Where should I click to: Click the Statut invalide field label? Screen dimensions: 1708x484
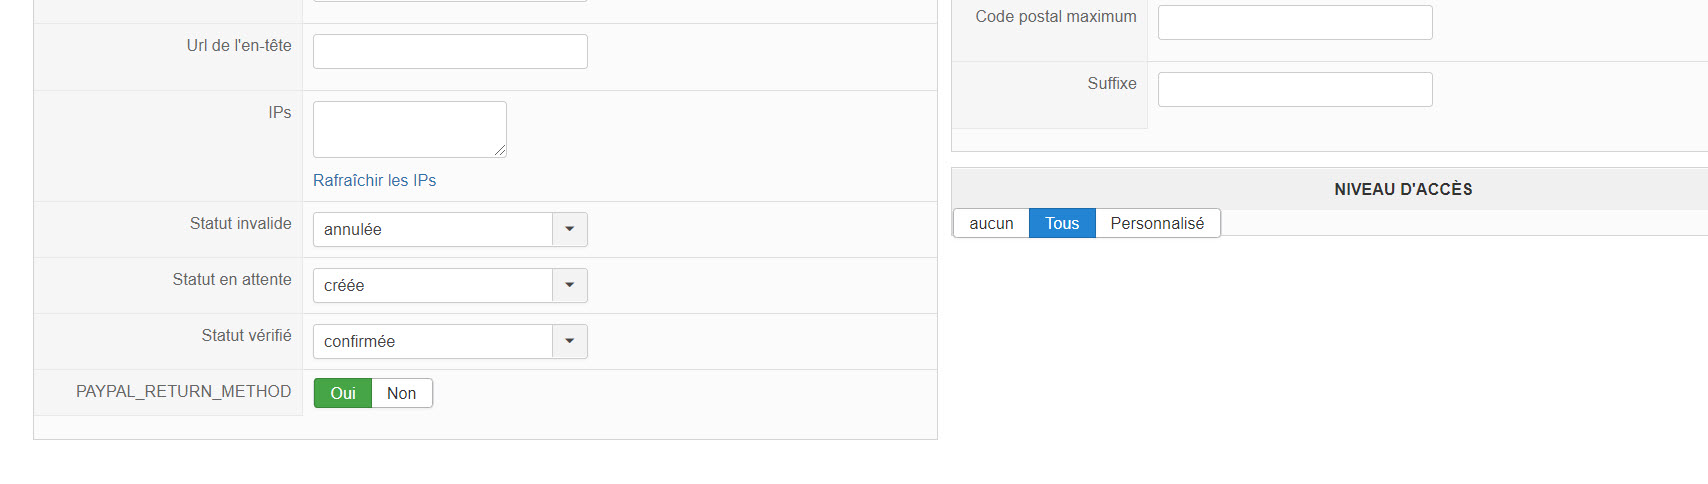[241, 223]
